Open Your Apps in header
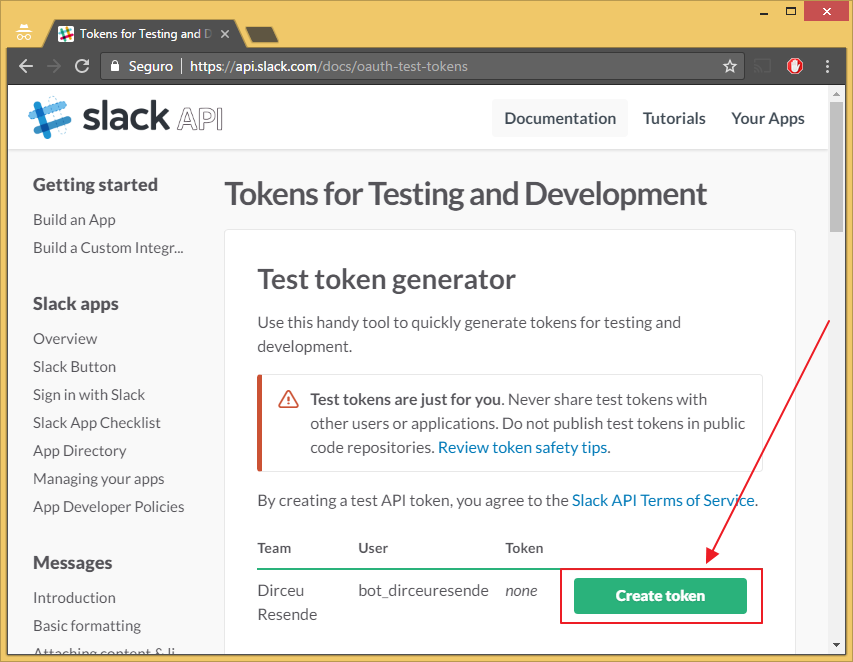The height and width of the screenshot is (662, 853). point(768,119)
